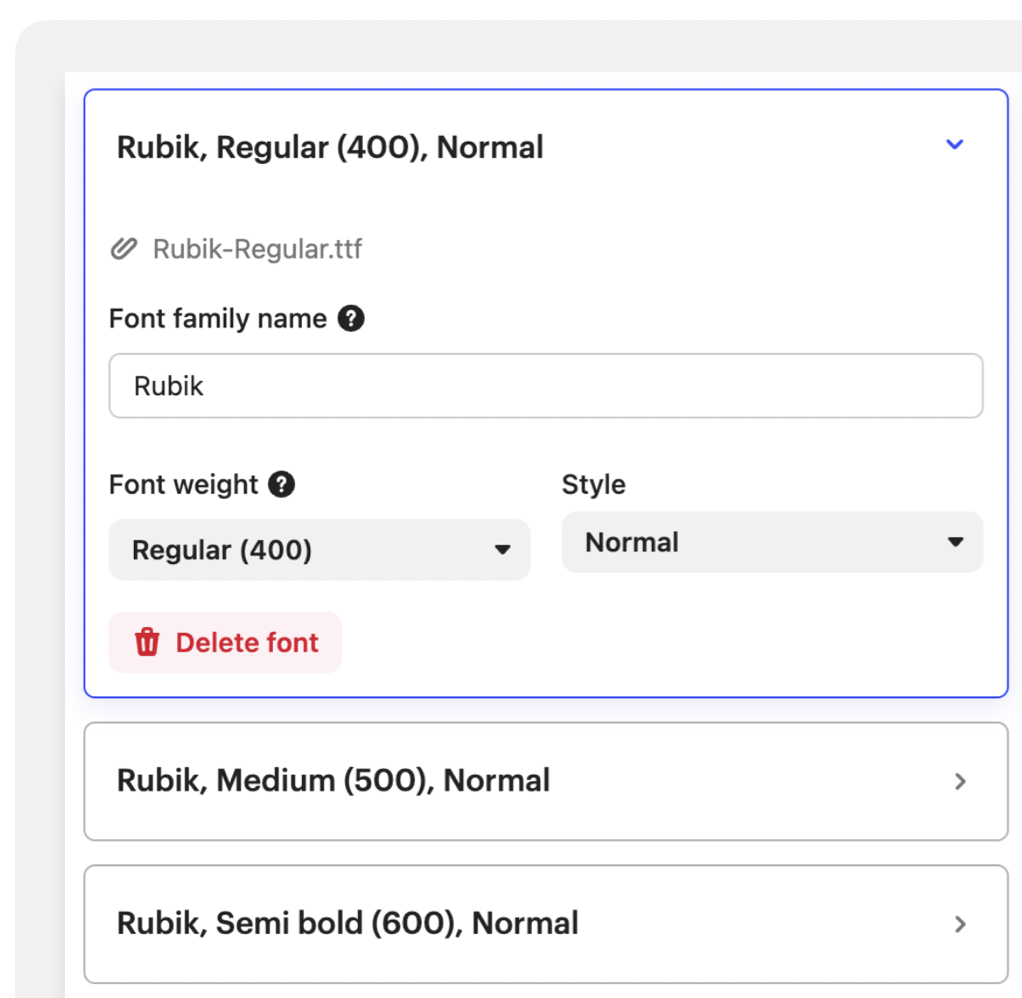This screenshot has height=998, width=1022.
Task: Click the Rubik-Regular.ttf file name
Action: pyautogui.click(x=257, y=249)
